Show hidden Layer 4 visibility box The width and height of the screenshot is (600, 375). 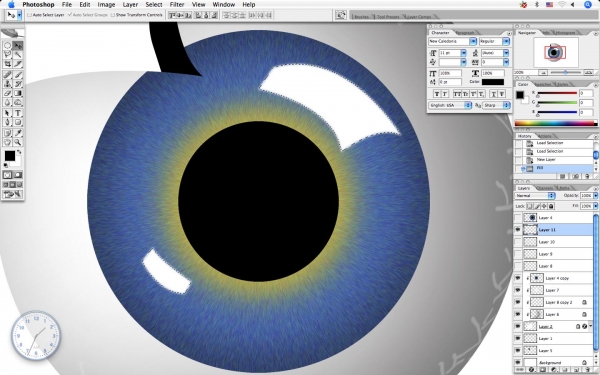[518, 218]
